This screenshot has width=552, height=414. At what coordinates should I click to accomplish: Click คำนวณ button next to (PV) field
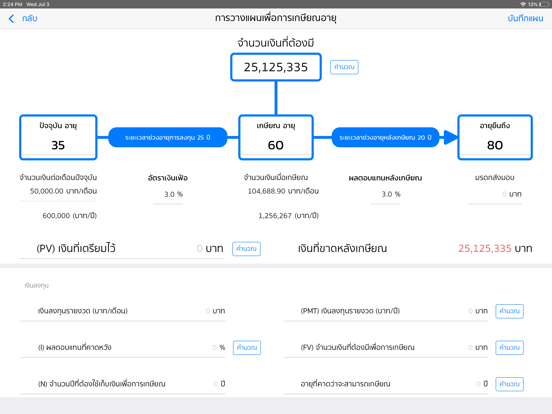(x=246, y=249)
